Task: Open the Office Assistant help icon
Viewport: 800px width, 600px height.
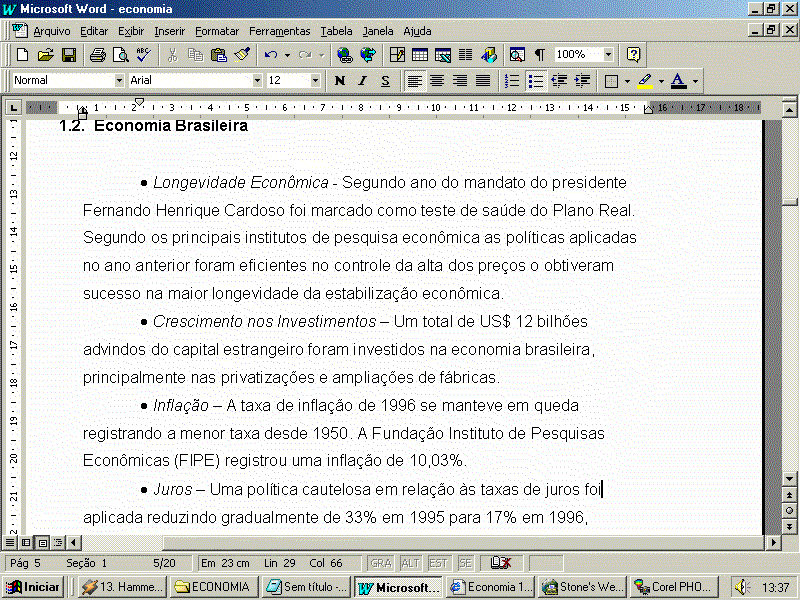Action: [633, 54]
